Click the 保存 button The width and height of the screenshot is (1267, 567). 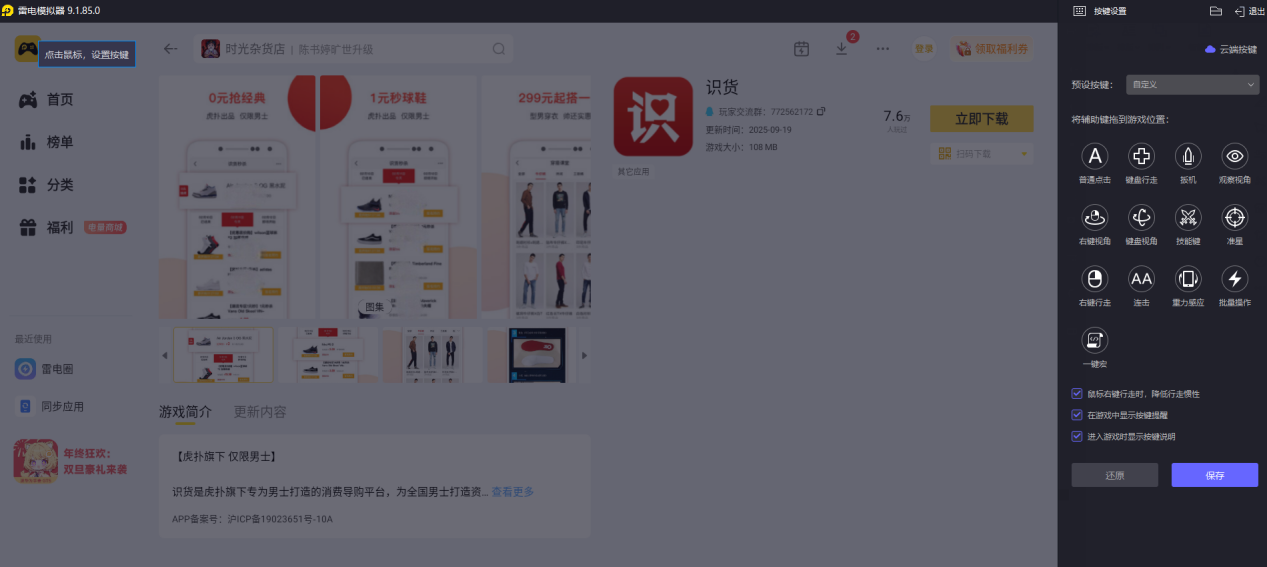pyautogui.click(x=1215, y=475)
